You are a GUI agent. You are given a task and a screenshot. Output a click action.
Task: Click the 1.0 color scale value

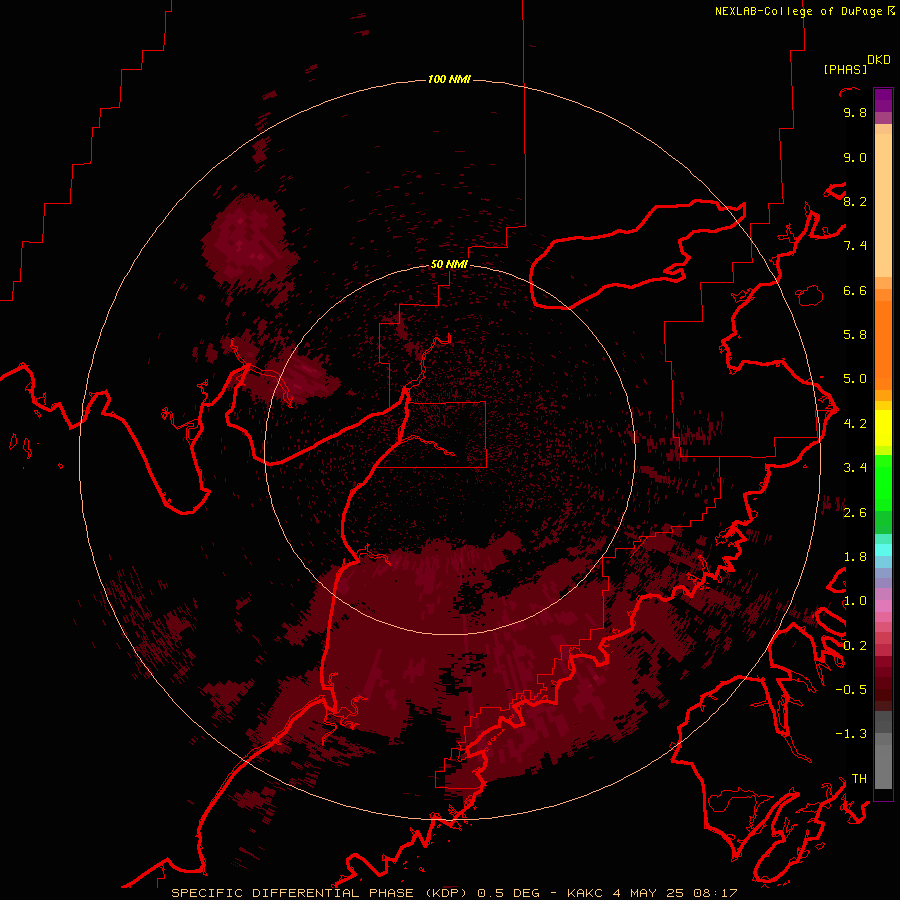point(855,601)
